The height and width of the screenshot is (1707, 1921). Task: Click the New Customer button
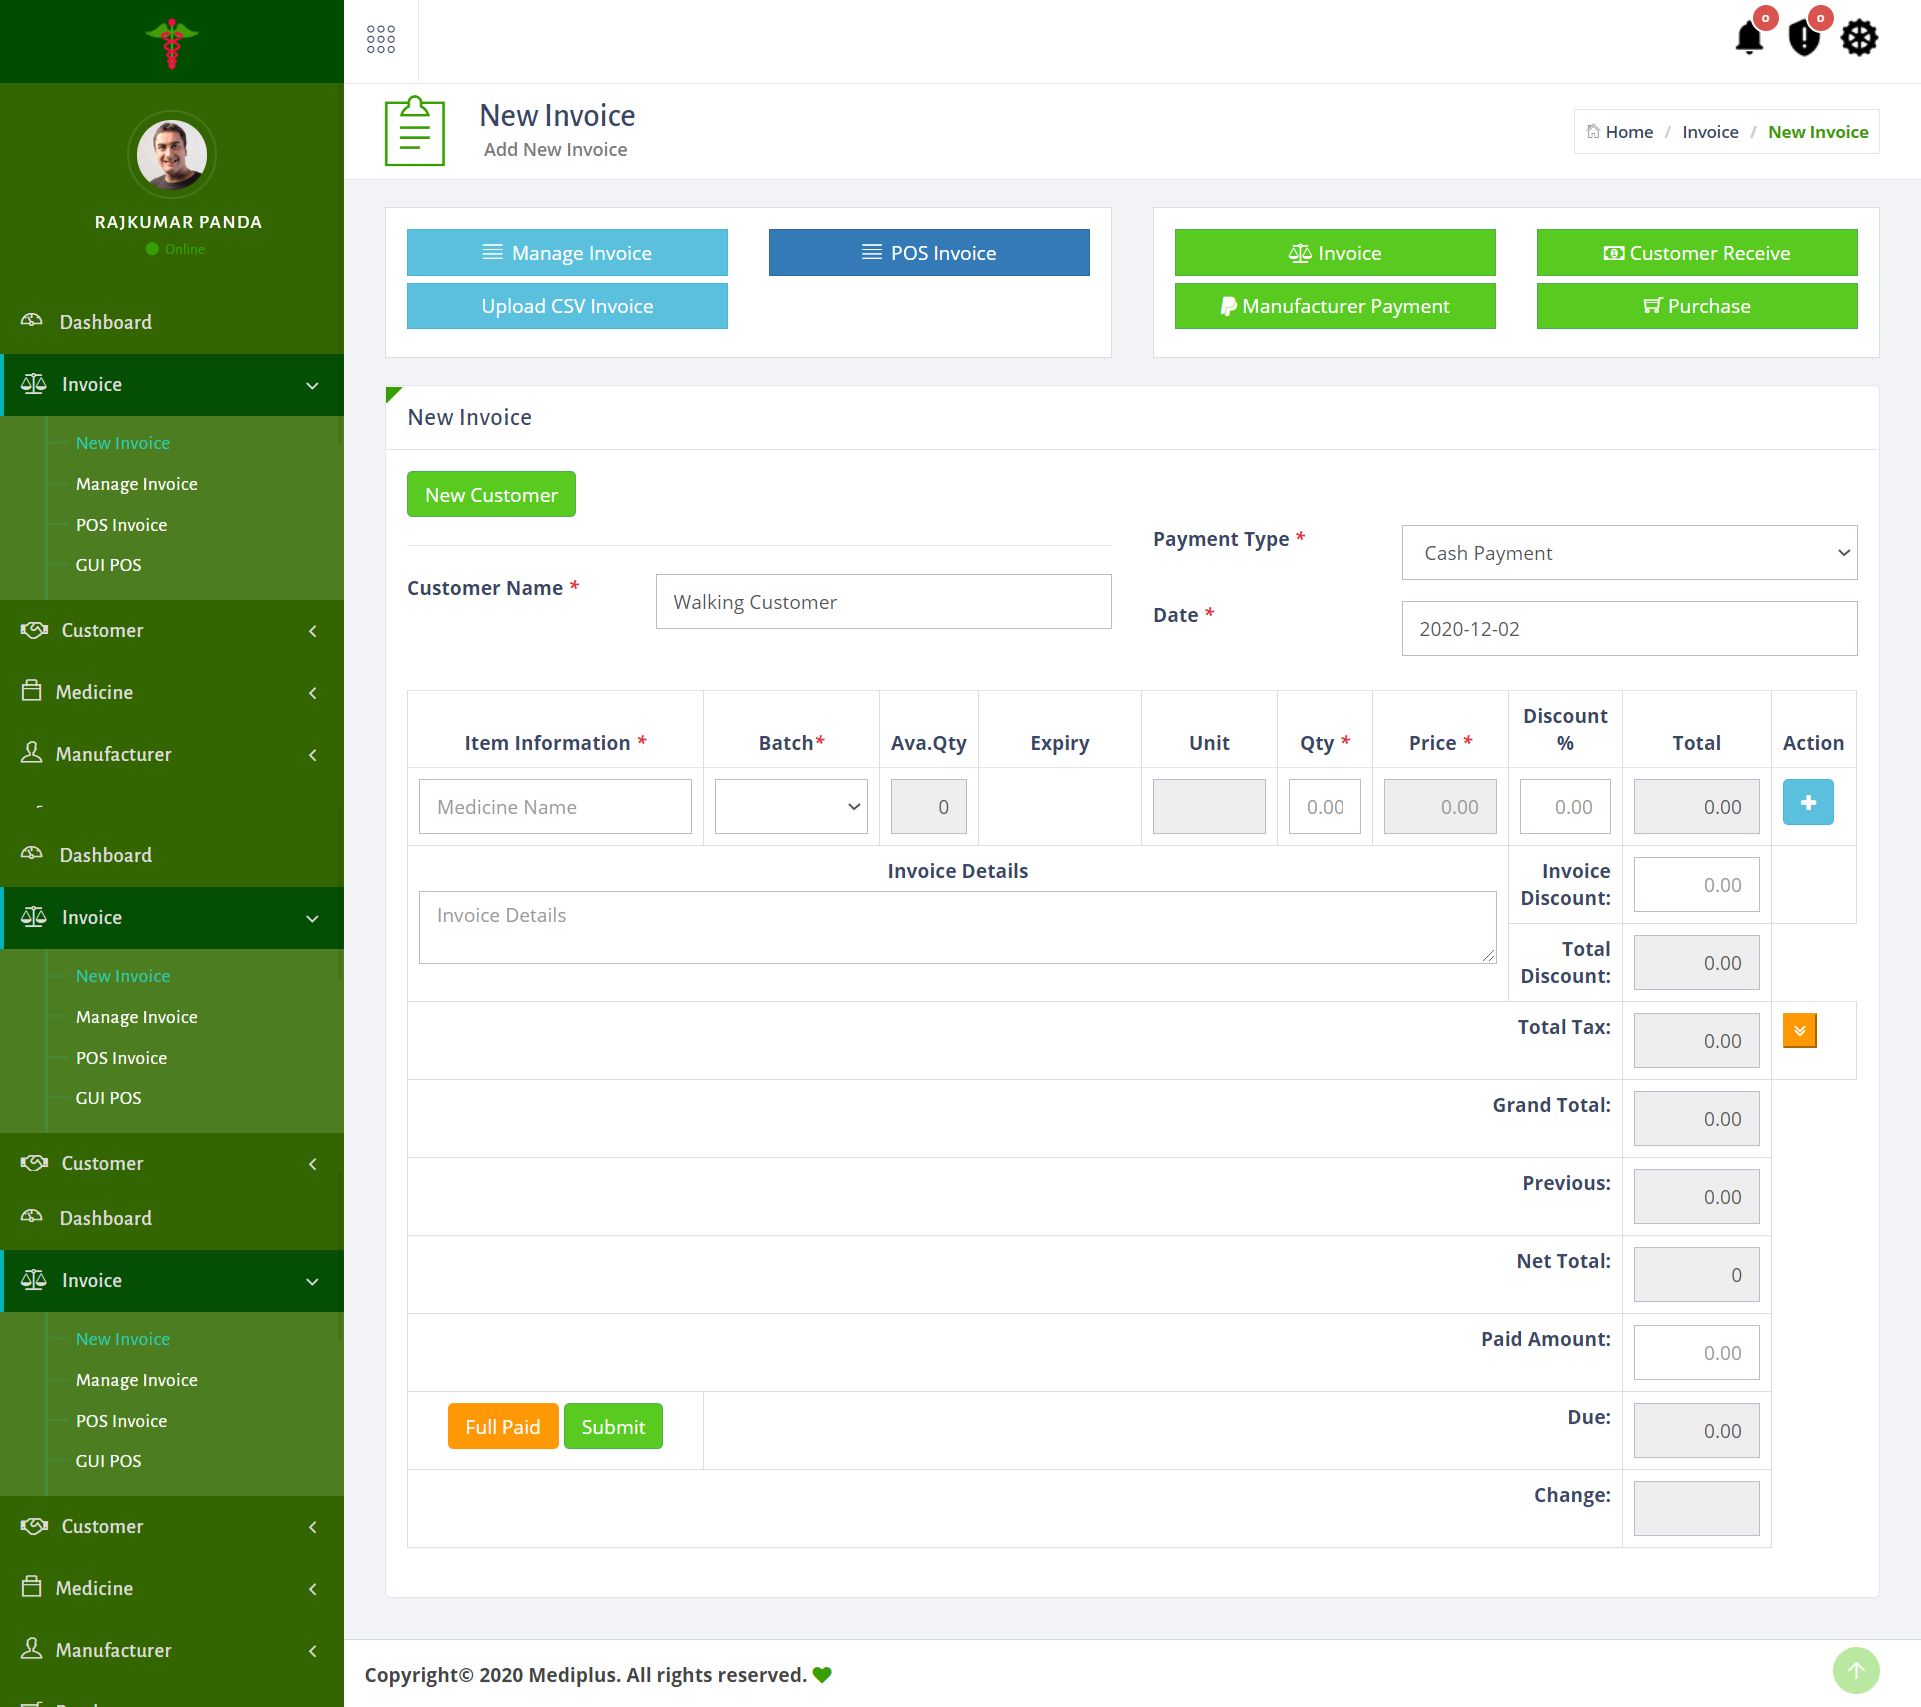point(491,495)
